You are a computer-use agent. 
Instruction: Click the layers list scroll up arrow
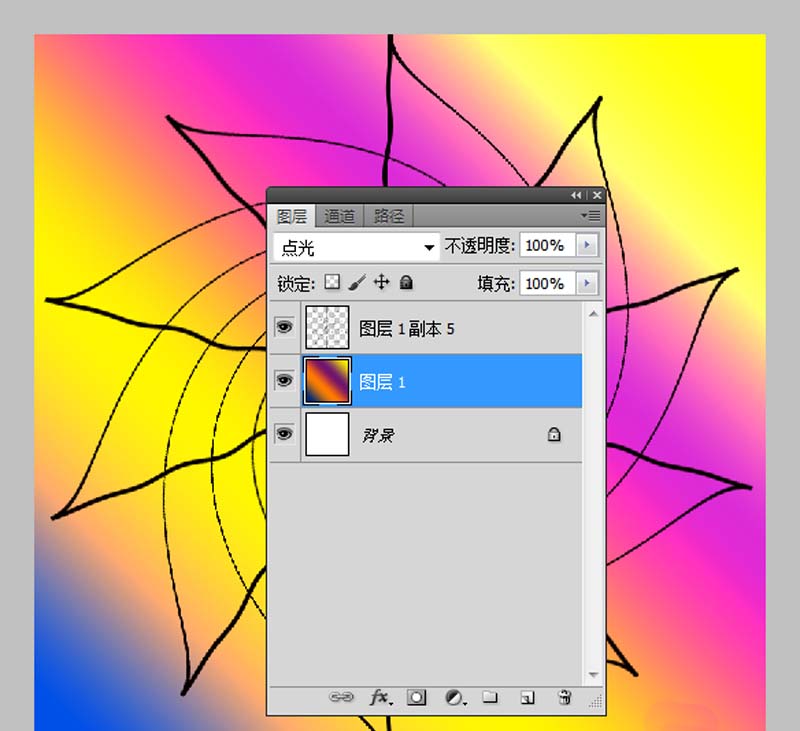coord(593,314)
